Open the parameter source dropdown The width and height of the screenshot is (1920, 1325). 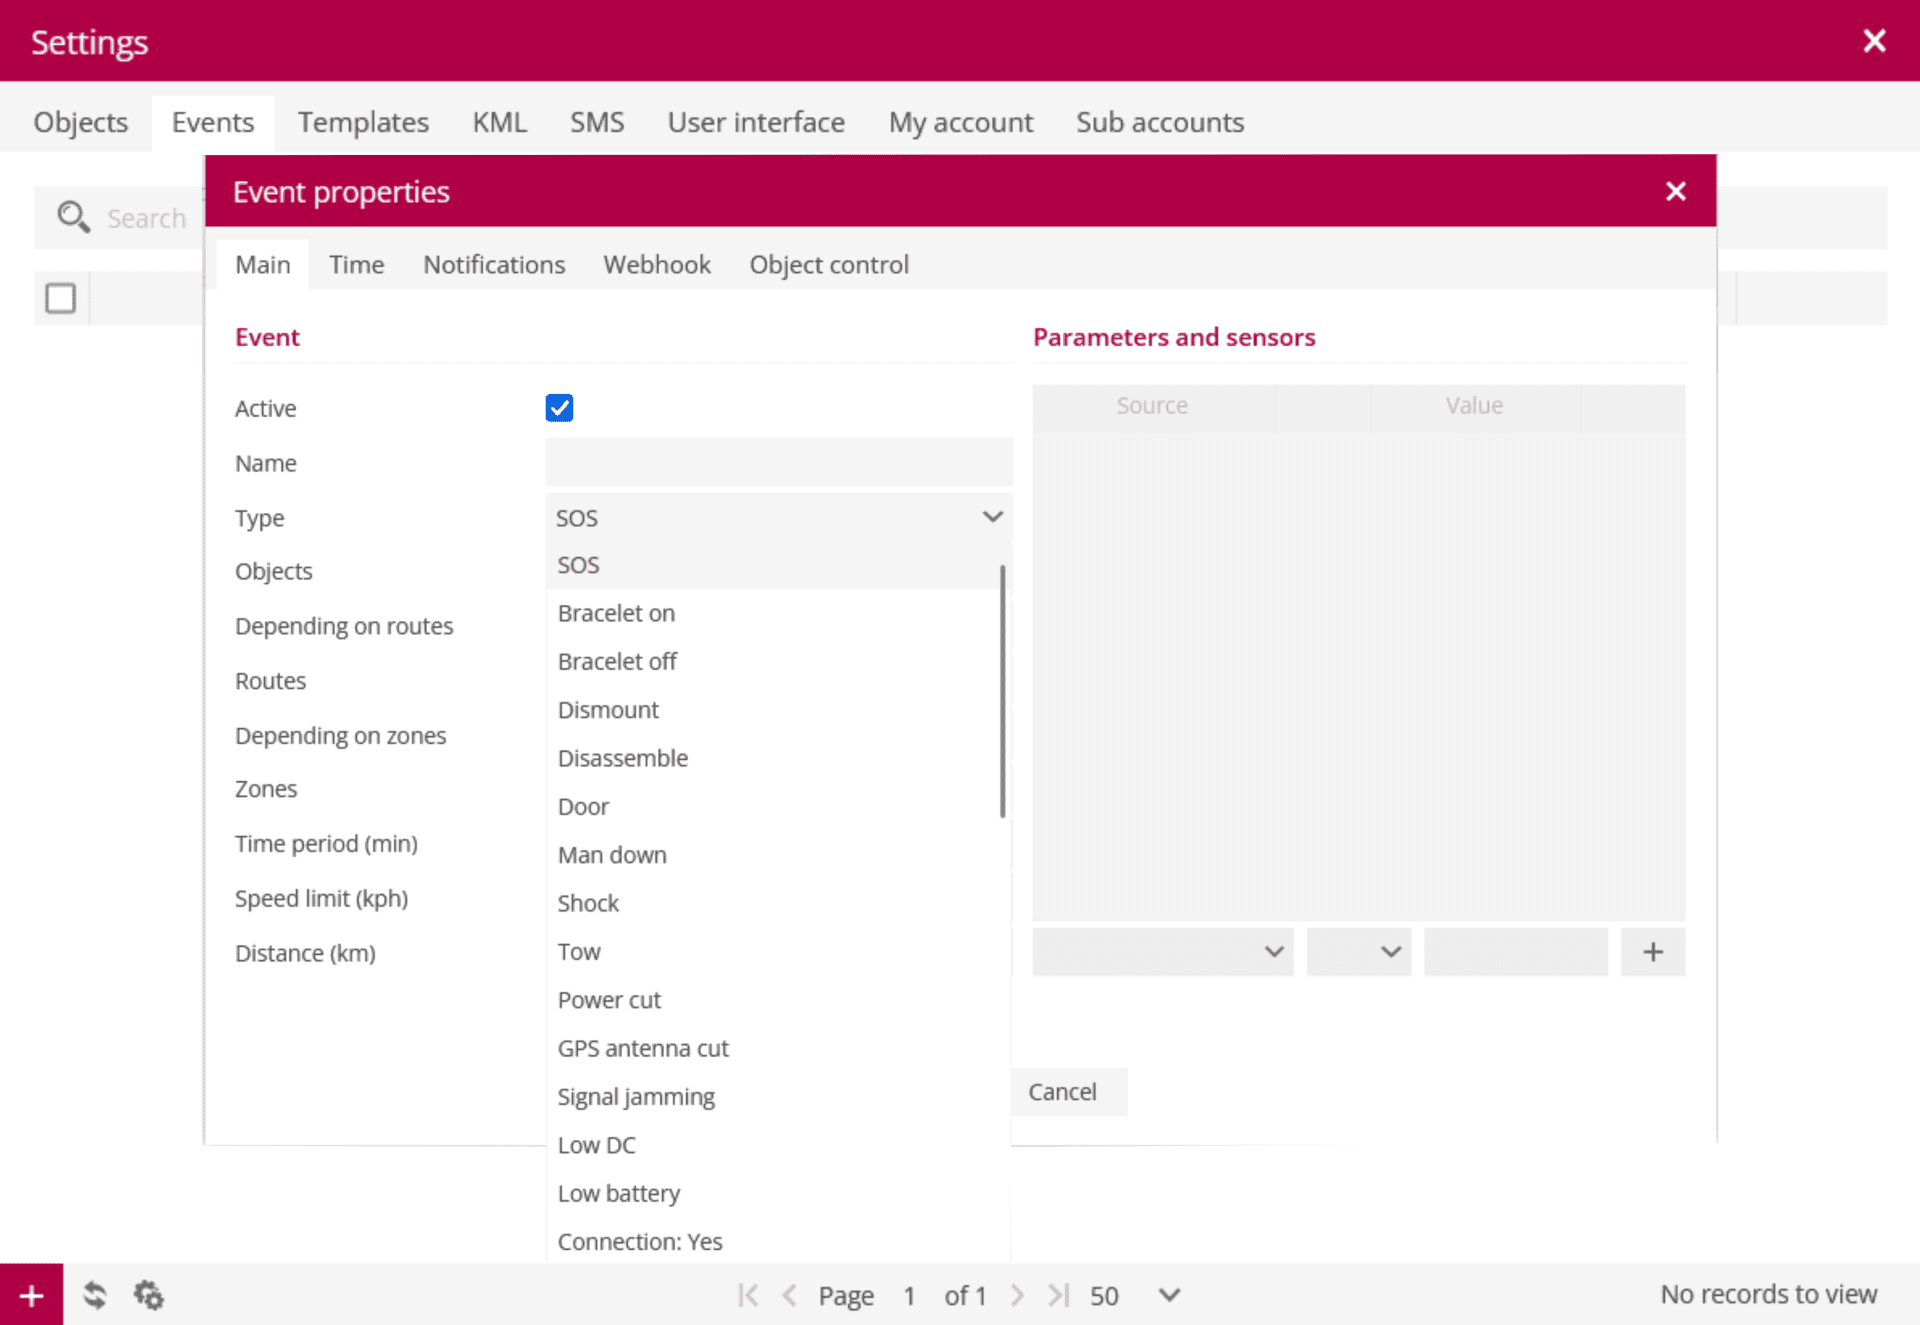tap(1162, 952)
